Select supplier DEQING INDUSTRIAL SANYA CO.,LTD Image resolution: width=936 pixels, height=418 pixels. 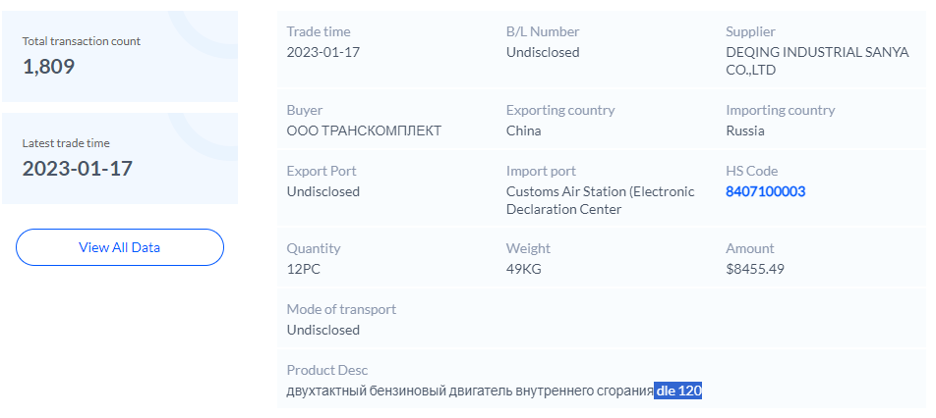pos(817,61)
